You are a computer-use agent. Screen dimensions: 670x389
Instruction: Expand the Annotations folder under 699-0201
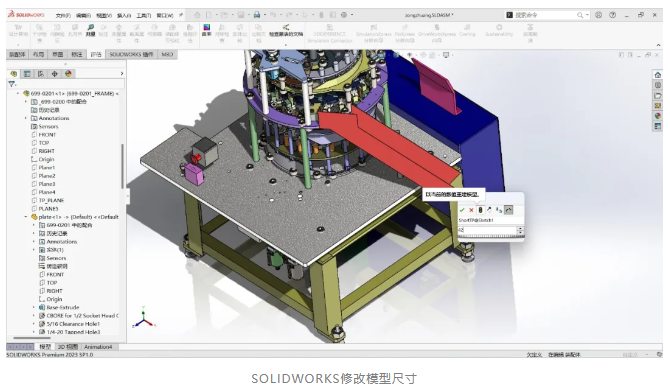pyautogui.click(x=26, y=118)
